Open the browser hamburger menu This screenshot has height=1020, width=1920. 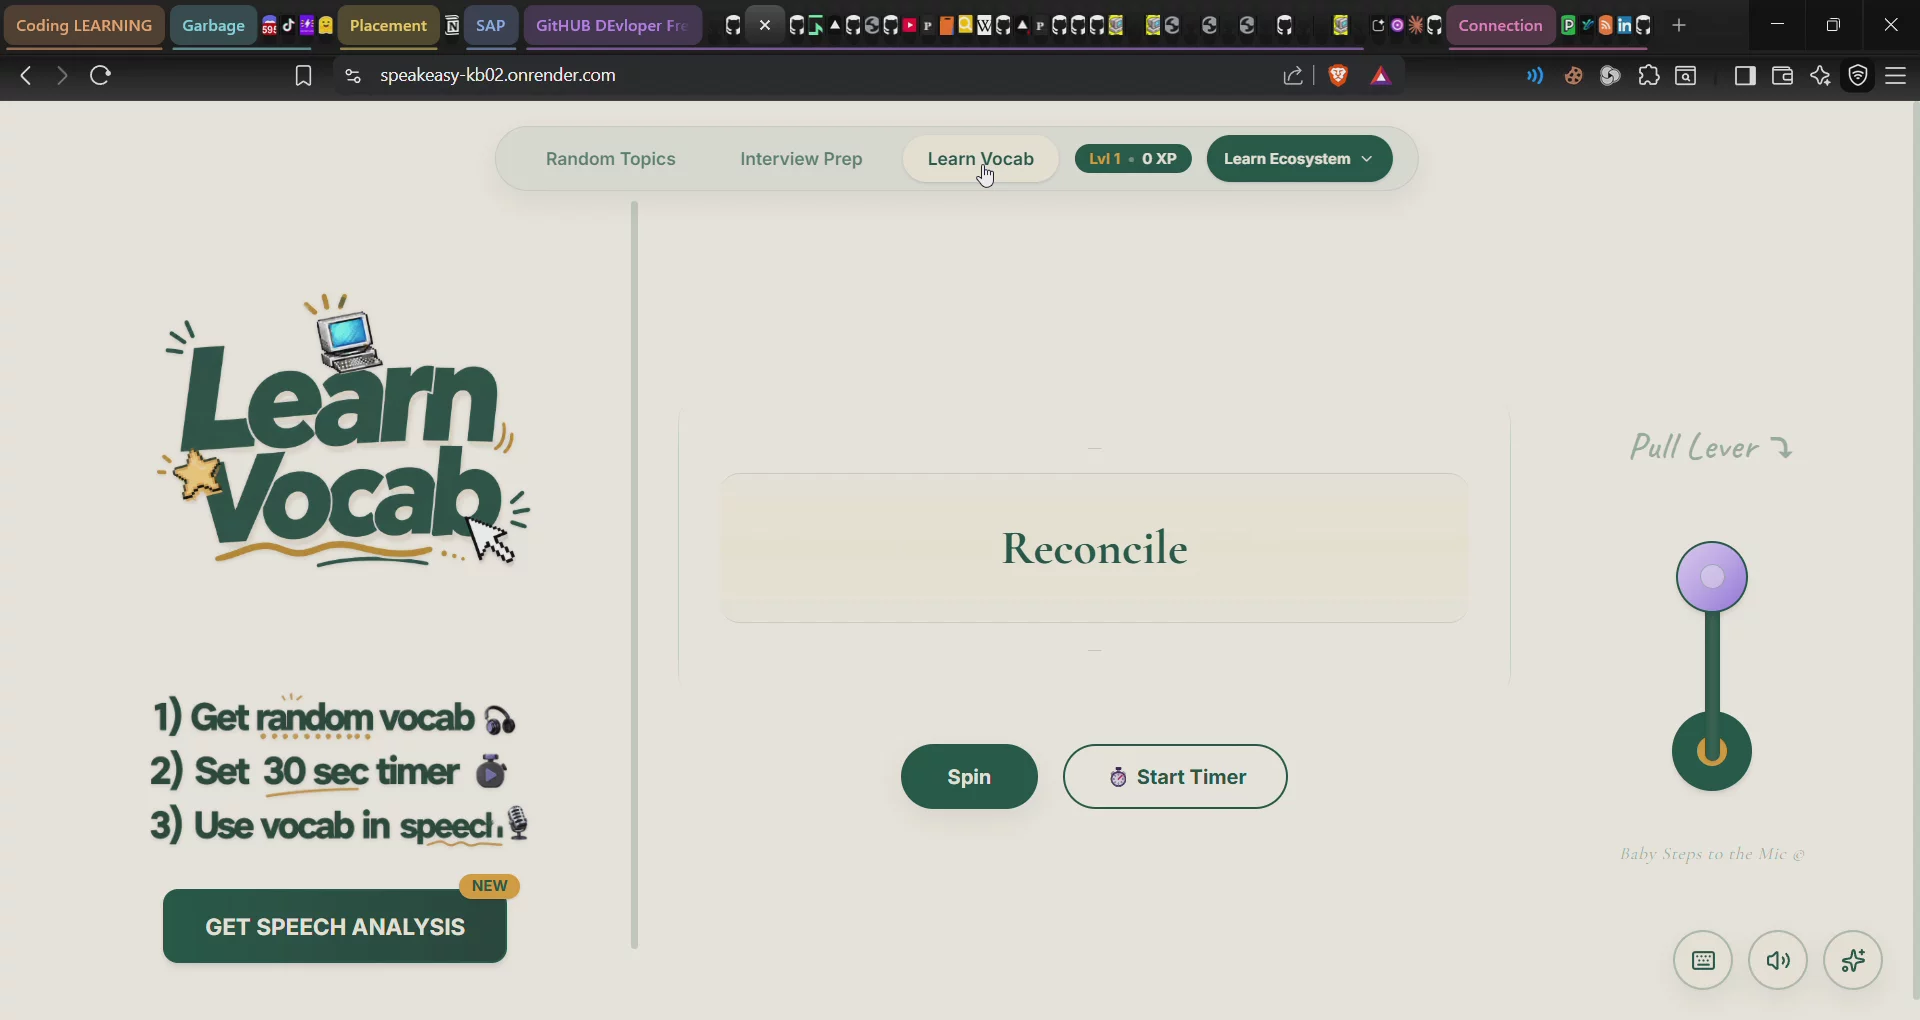point(1896,75)
